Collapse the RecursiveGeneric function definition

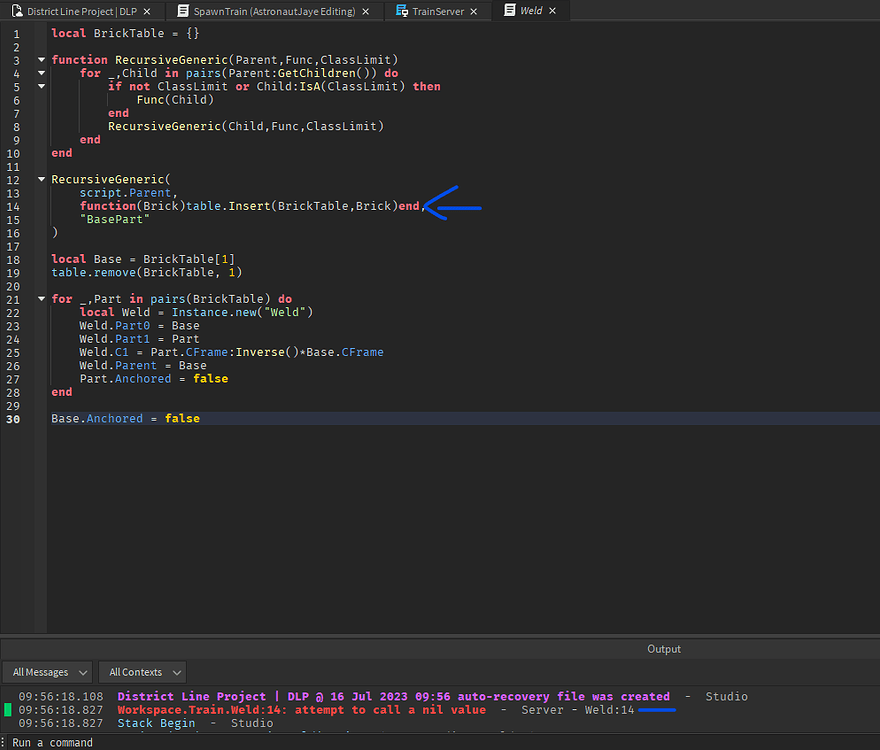click(40, 59)
